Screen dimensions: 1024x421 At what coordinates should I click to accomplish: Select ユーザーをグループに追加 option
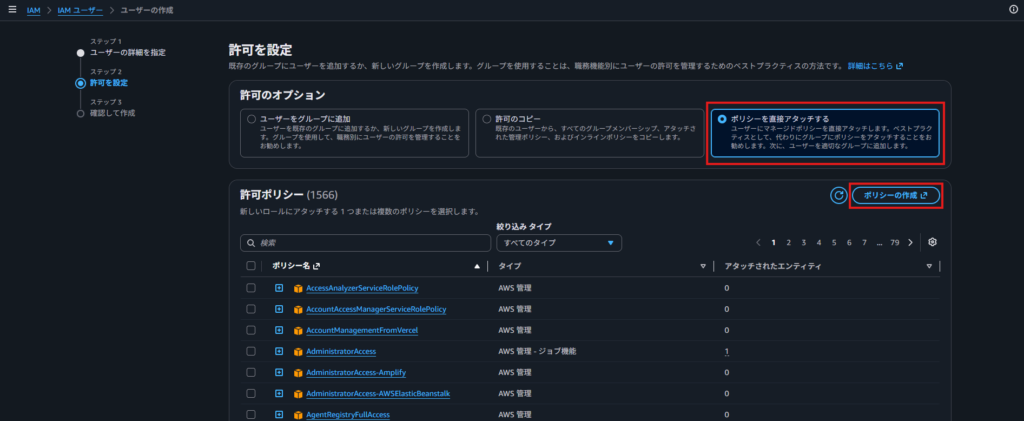pos(251,119)
